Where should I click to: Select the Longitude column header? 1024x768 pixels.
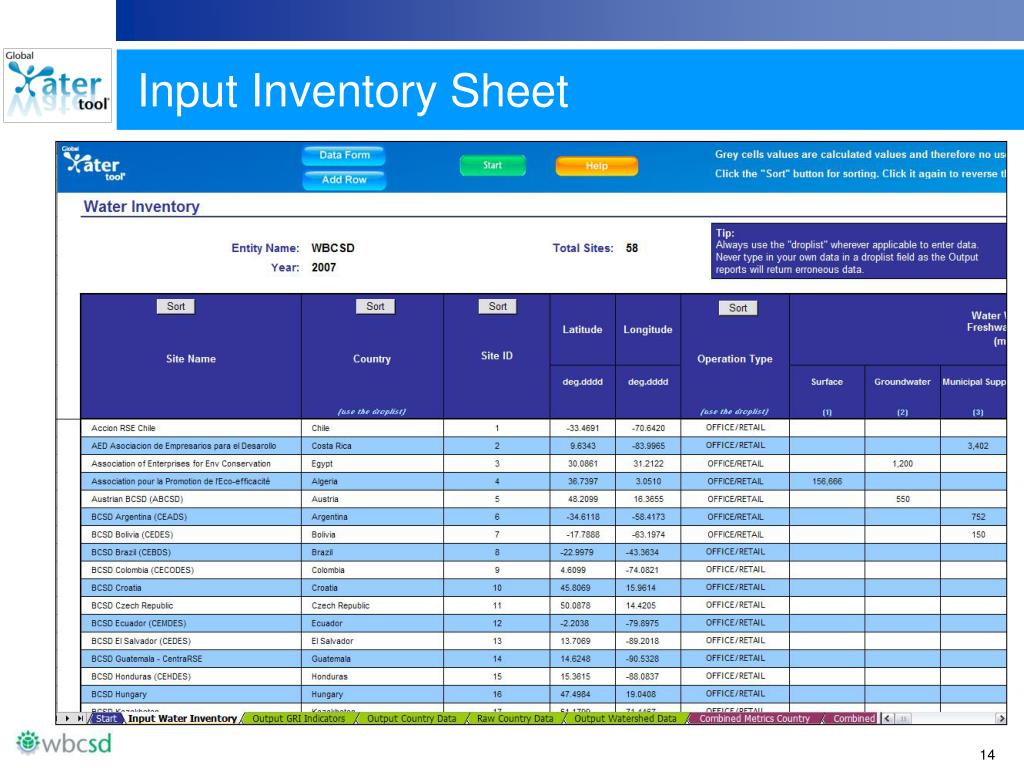[648, 330]
